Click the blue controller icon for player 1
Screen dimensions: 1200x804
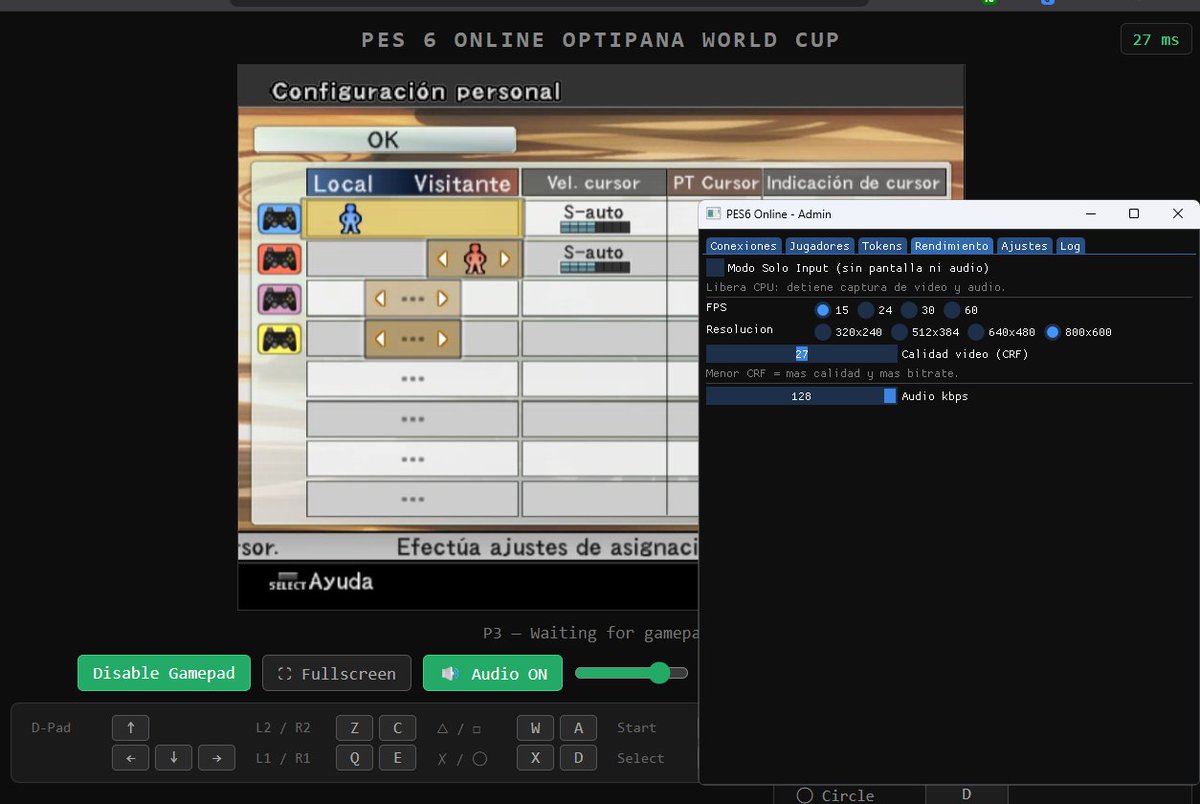(279, 218)
